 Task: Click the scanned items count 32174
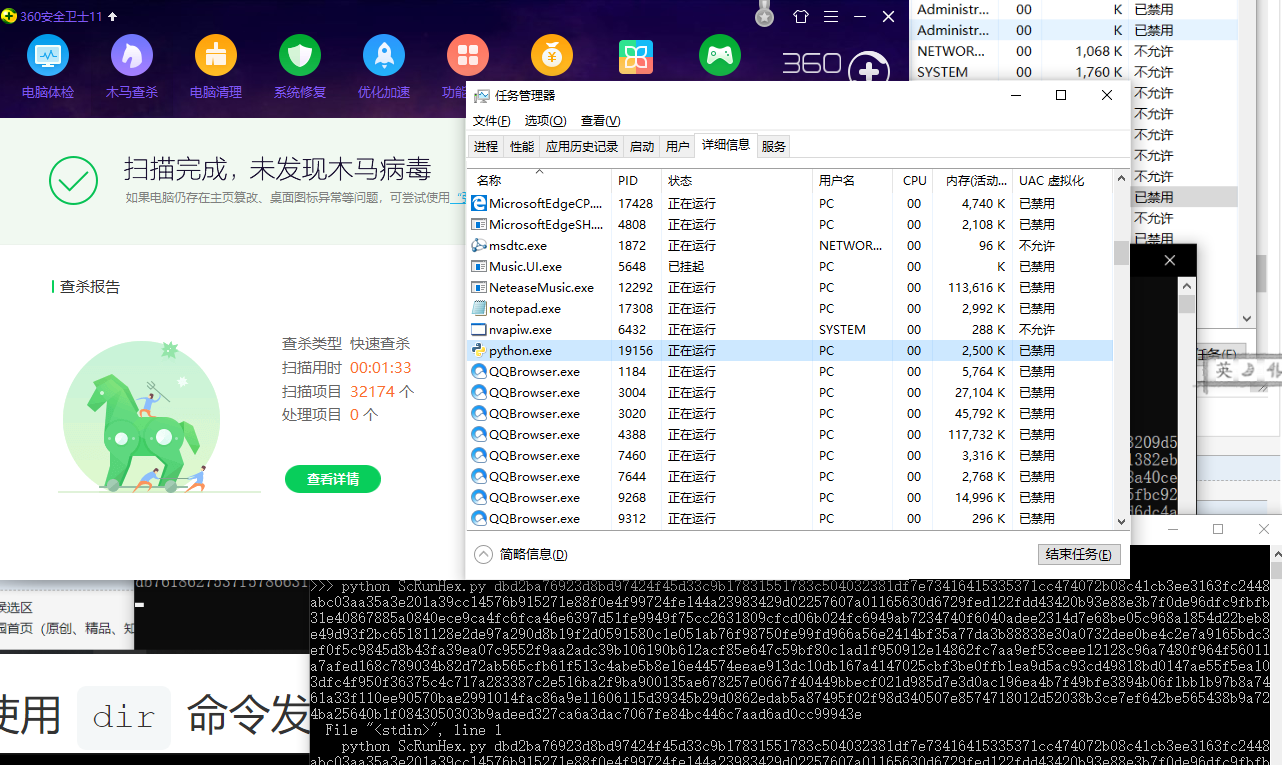coord(373,392)
